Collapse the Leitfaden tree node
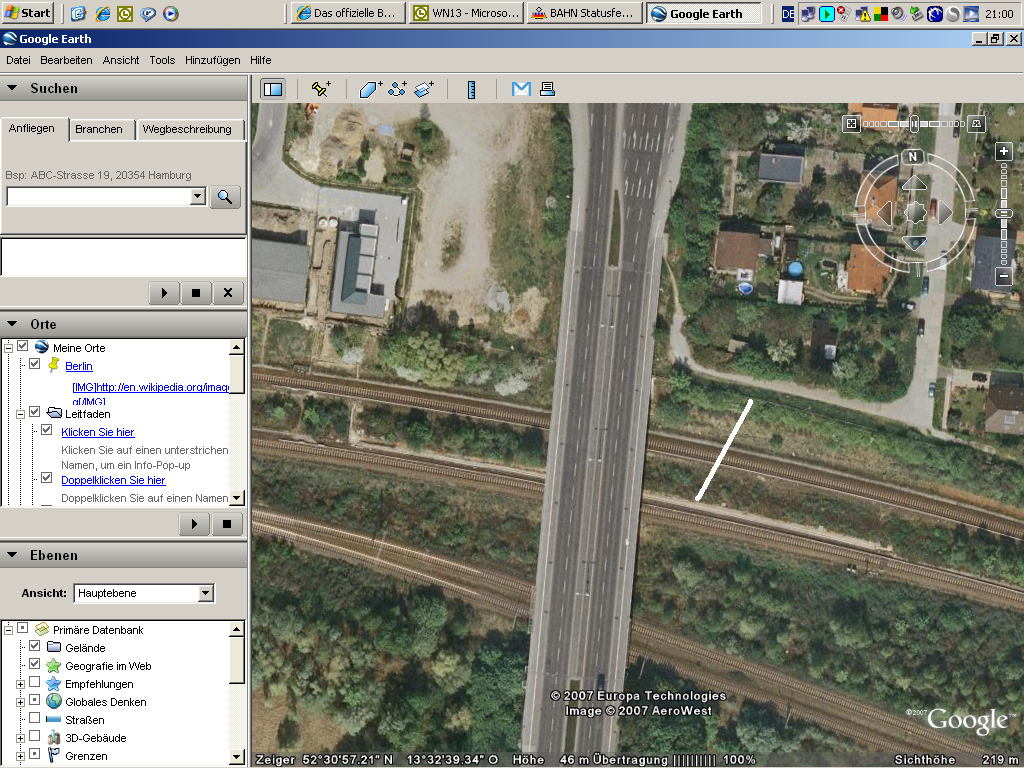Image resolution: width=1024 pixels, height=768 pixels. 20,414
